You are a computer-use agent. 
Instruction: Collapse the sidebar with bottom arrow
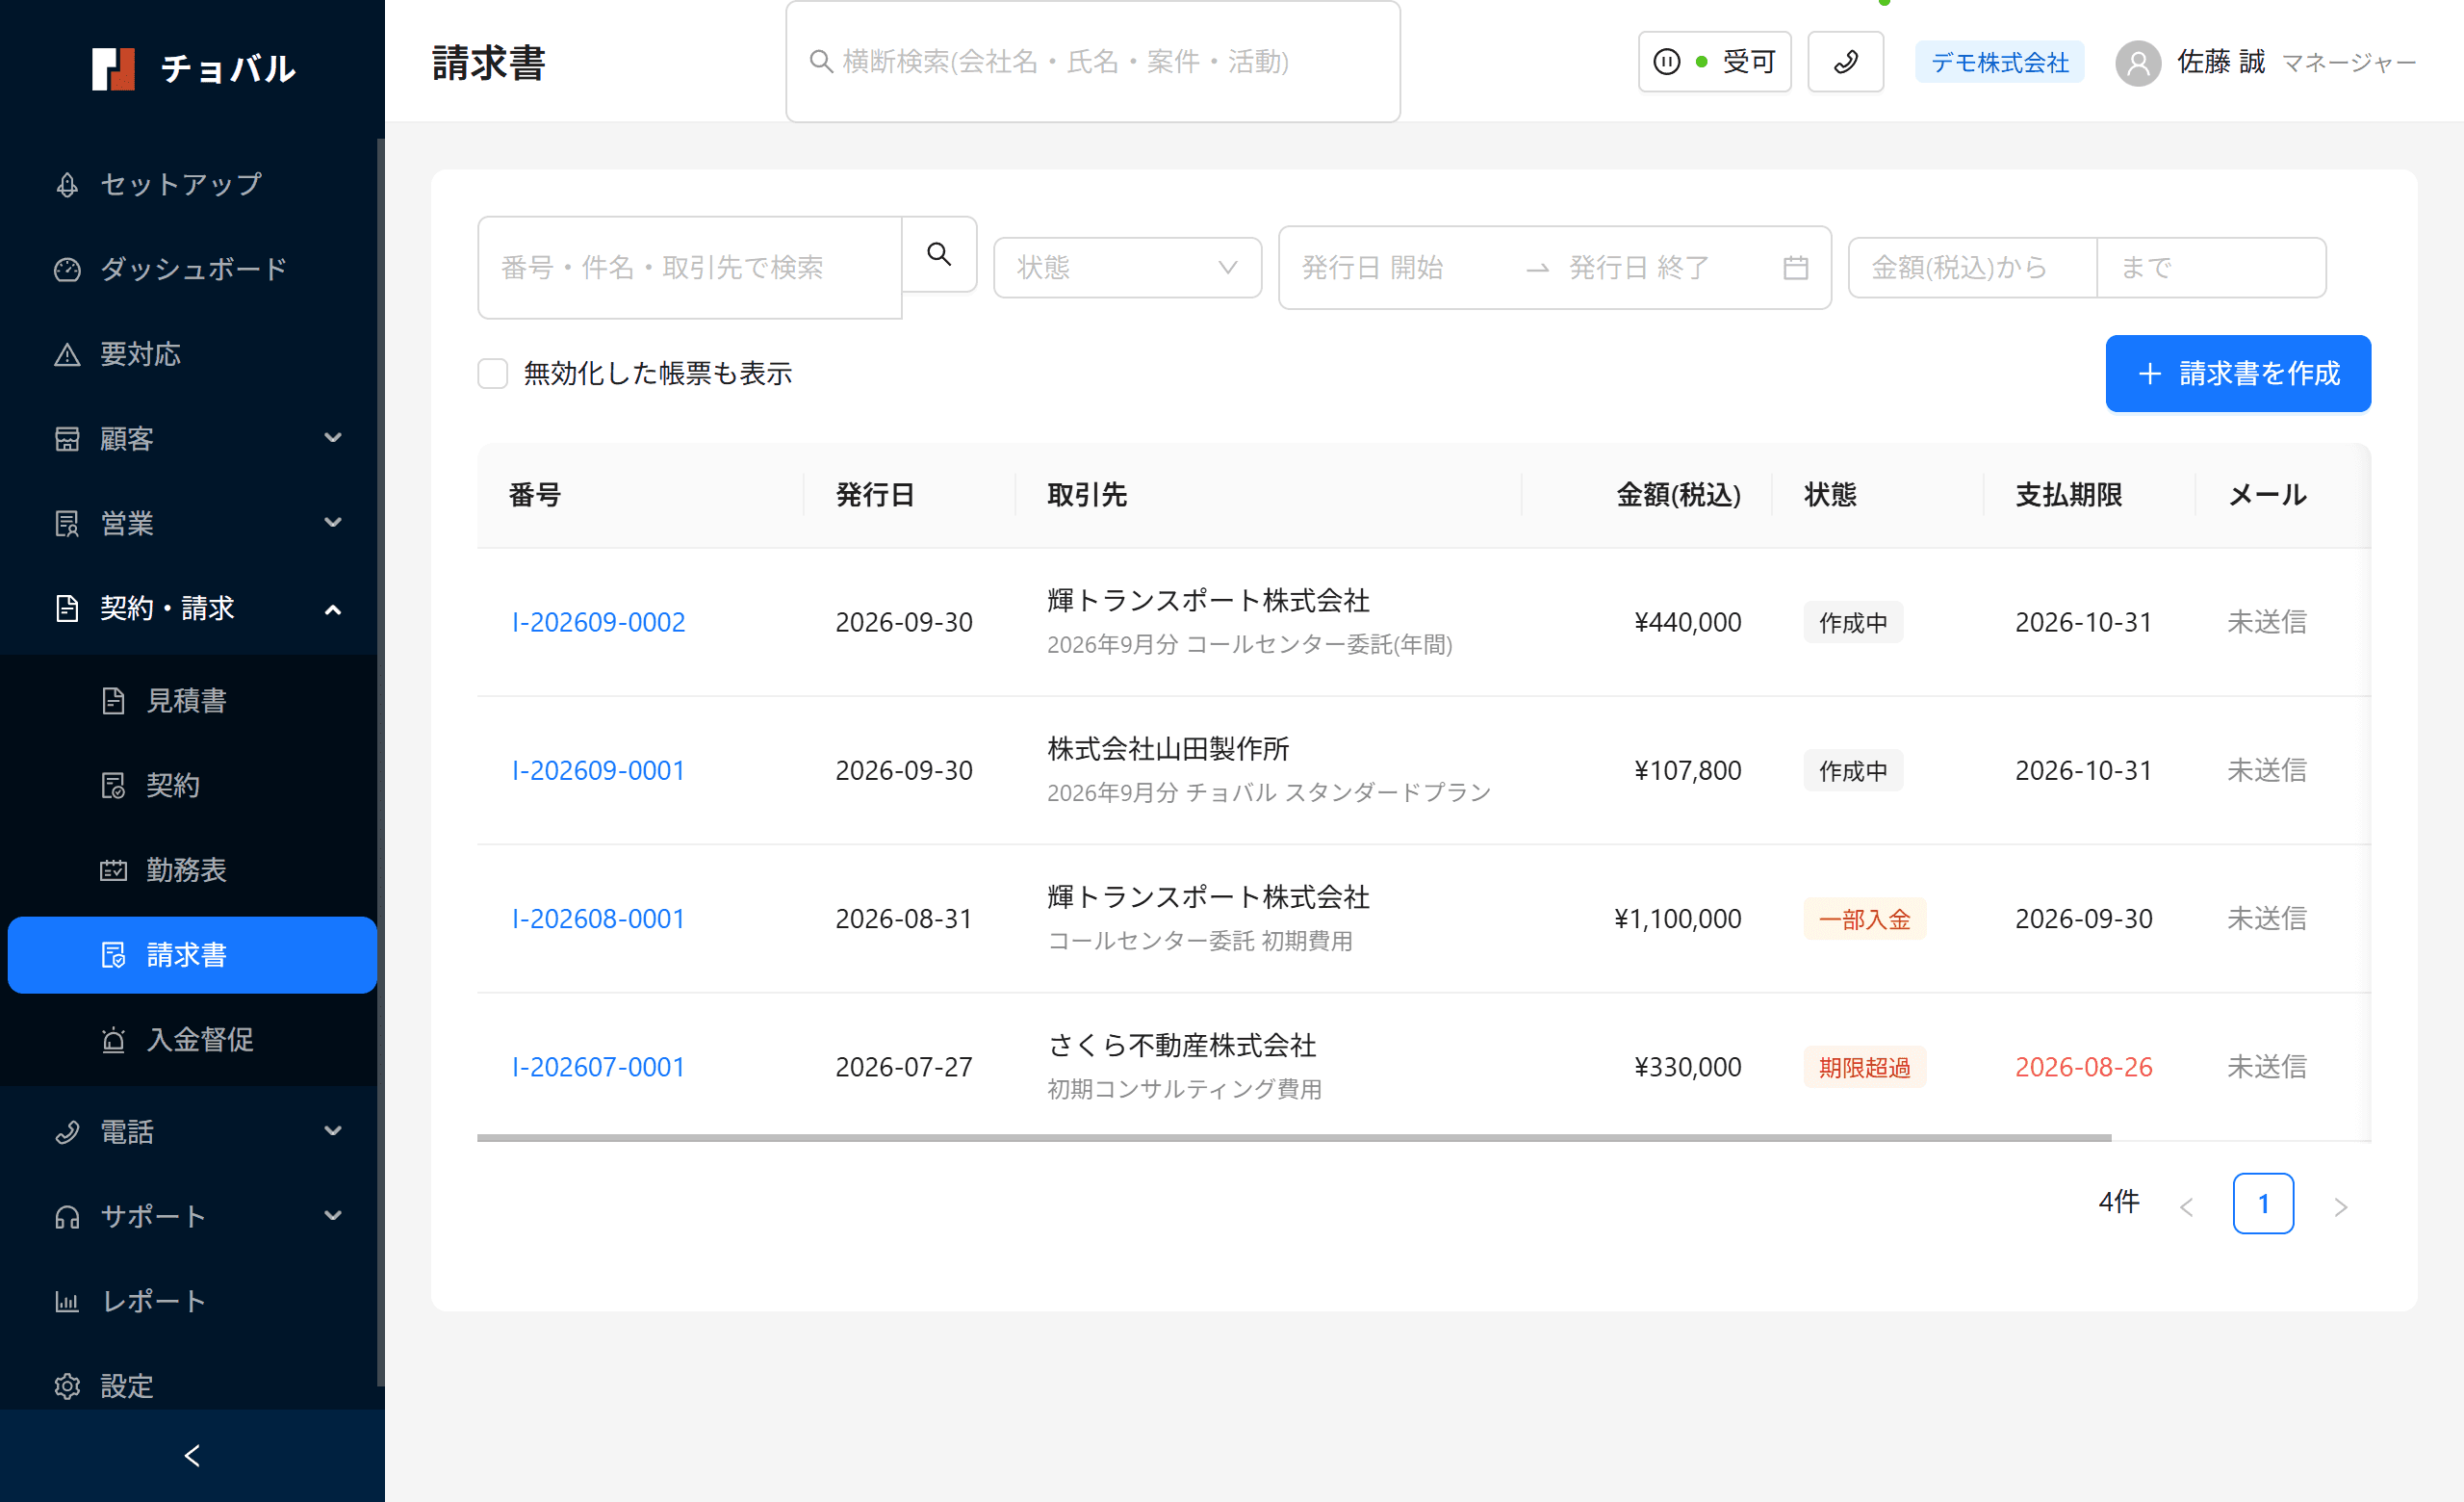click(x=192, y=1456)
